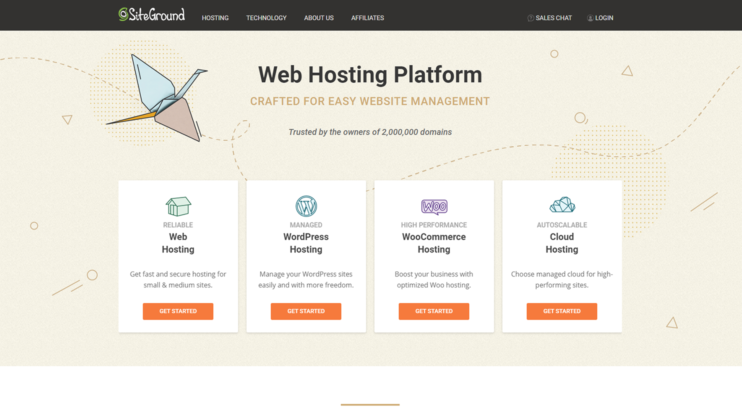
Task: Click the SiteGround logo
Action: pyautogui.click(x=151, y=15)
